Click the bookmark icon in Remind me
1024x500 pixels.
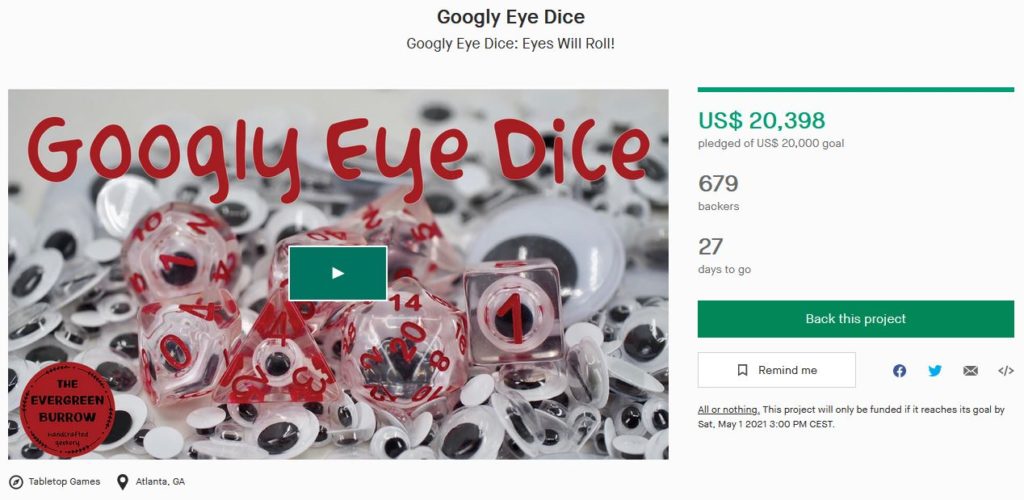(x=742, y=370)
